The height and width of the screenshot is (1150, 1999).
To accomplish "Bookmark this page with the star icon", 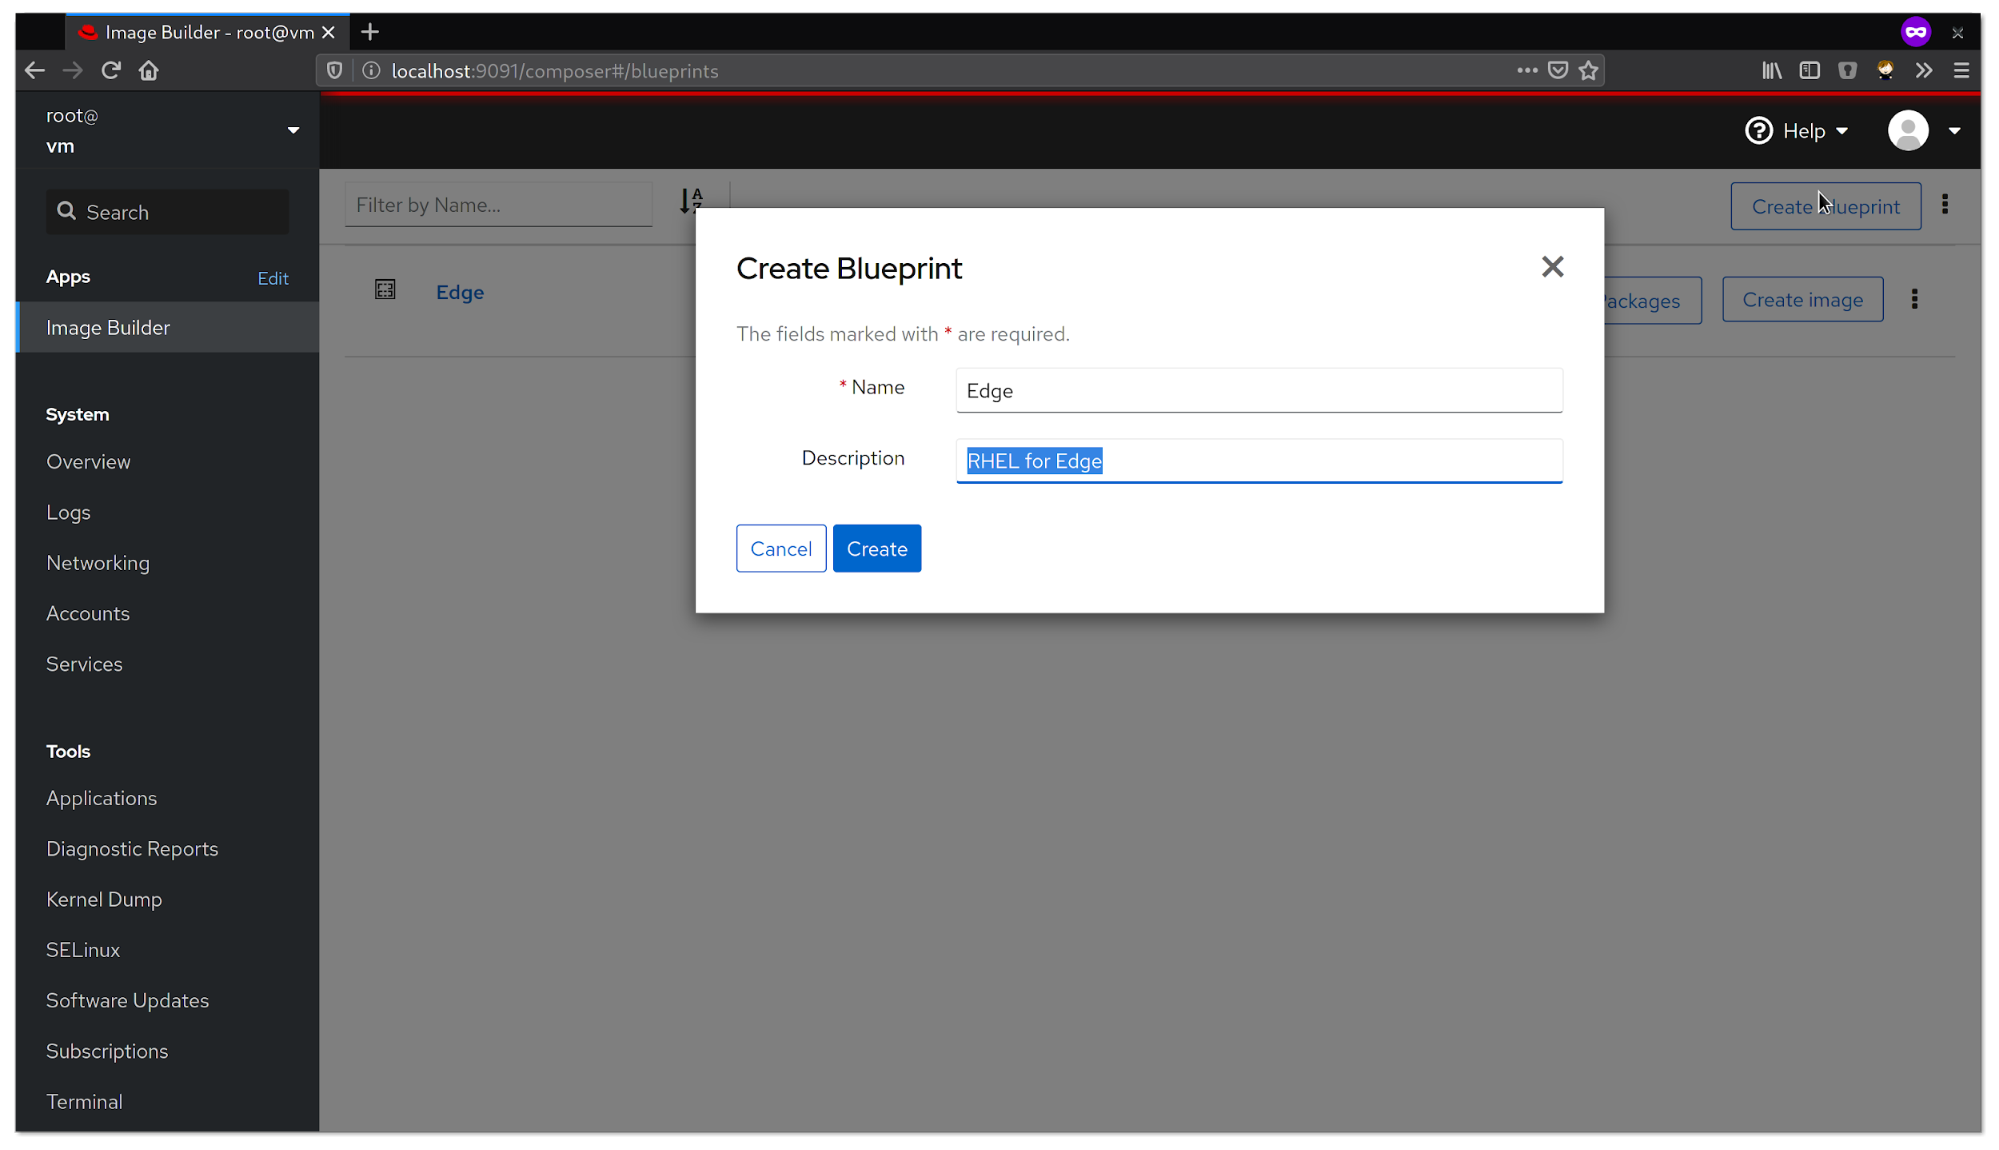I will point(1589,70).
